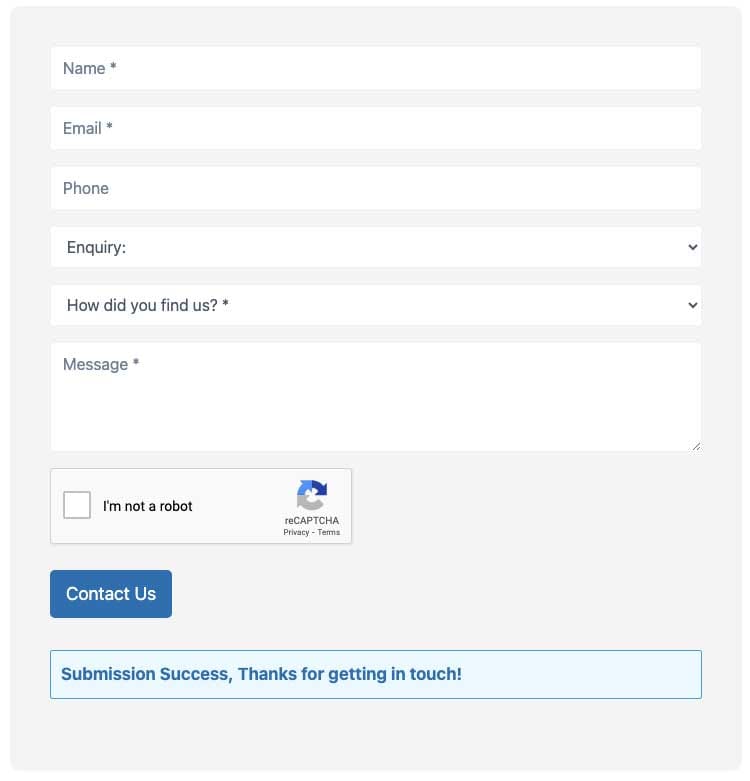The height and width of the screenshot is (781, 750).
Task: Click the 'Thanks for getting in touch!' text
Action: click(350, 674)
